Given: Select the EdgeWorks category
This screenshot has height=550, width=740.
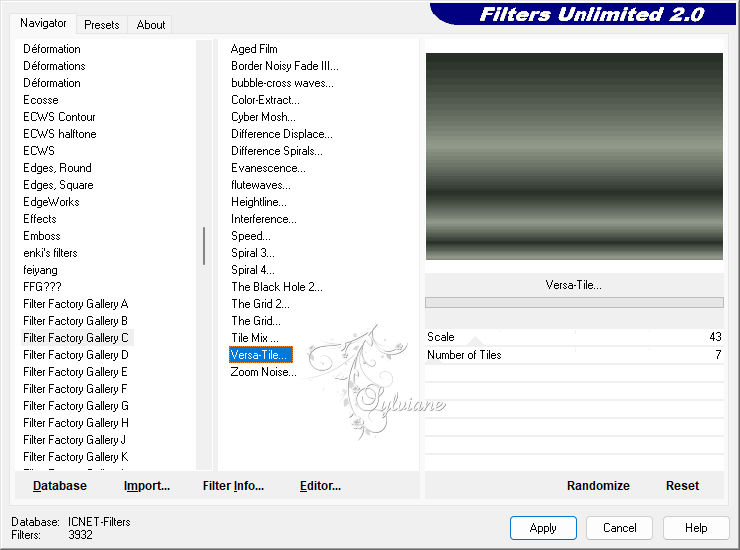Looking at the screenshot, I should (51, 202).
